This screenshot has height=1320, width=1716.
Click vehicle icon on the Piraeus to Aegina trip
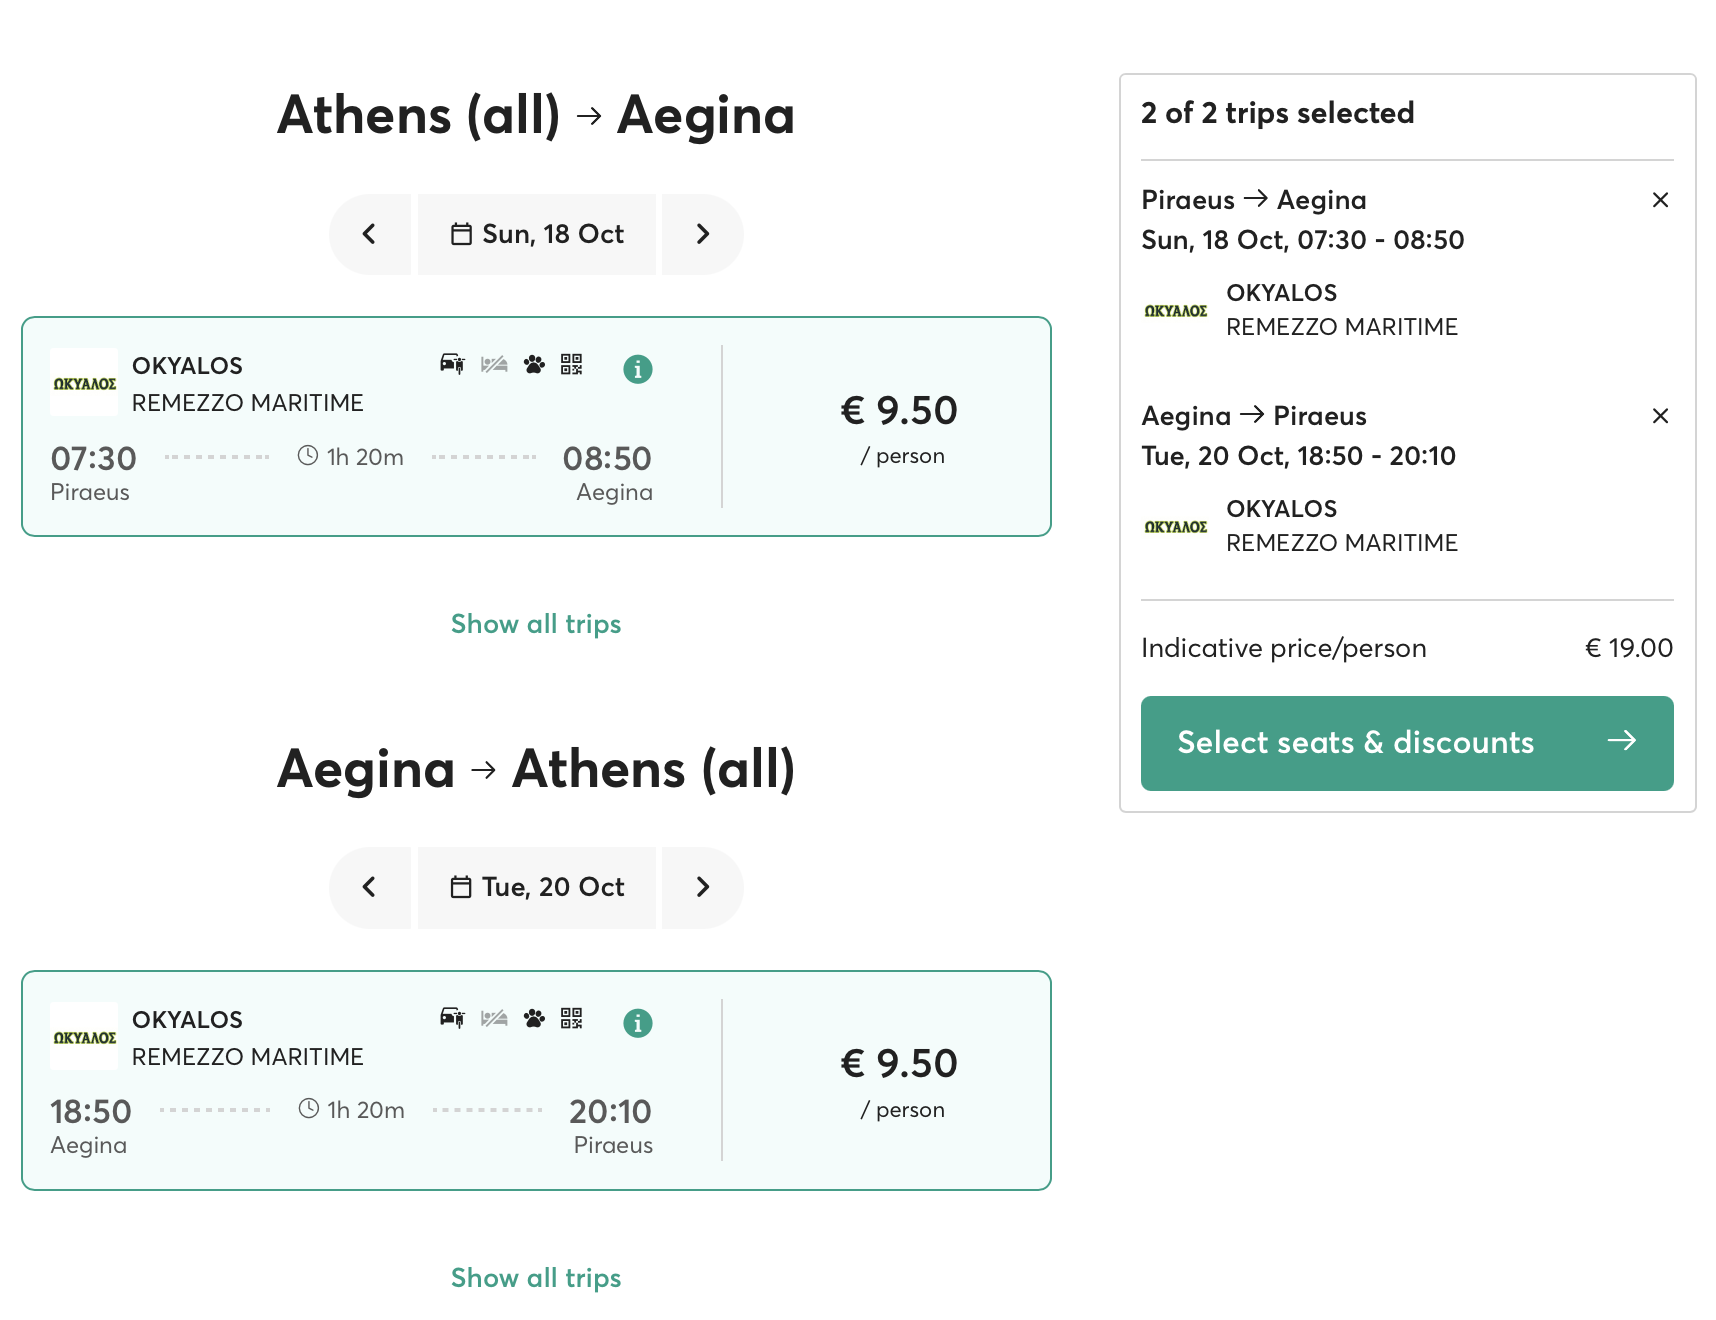pos(452,364)
